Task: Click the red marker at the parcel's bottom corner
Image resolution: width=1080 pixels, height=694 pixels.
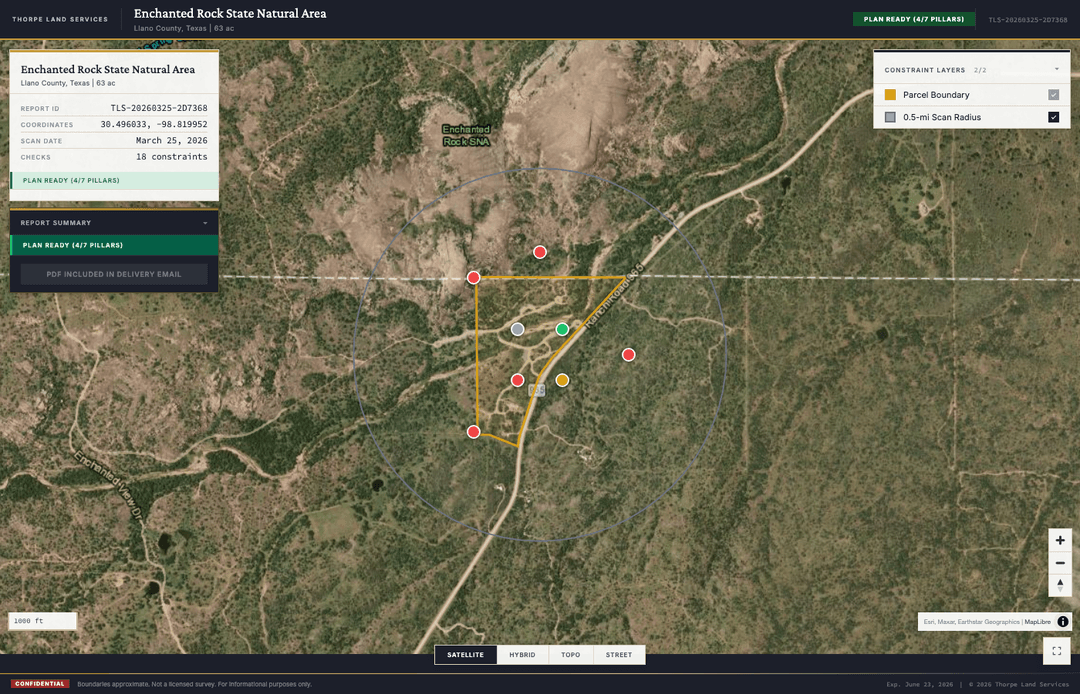Action: tap(472, 431)
